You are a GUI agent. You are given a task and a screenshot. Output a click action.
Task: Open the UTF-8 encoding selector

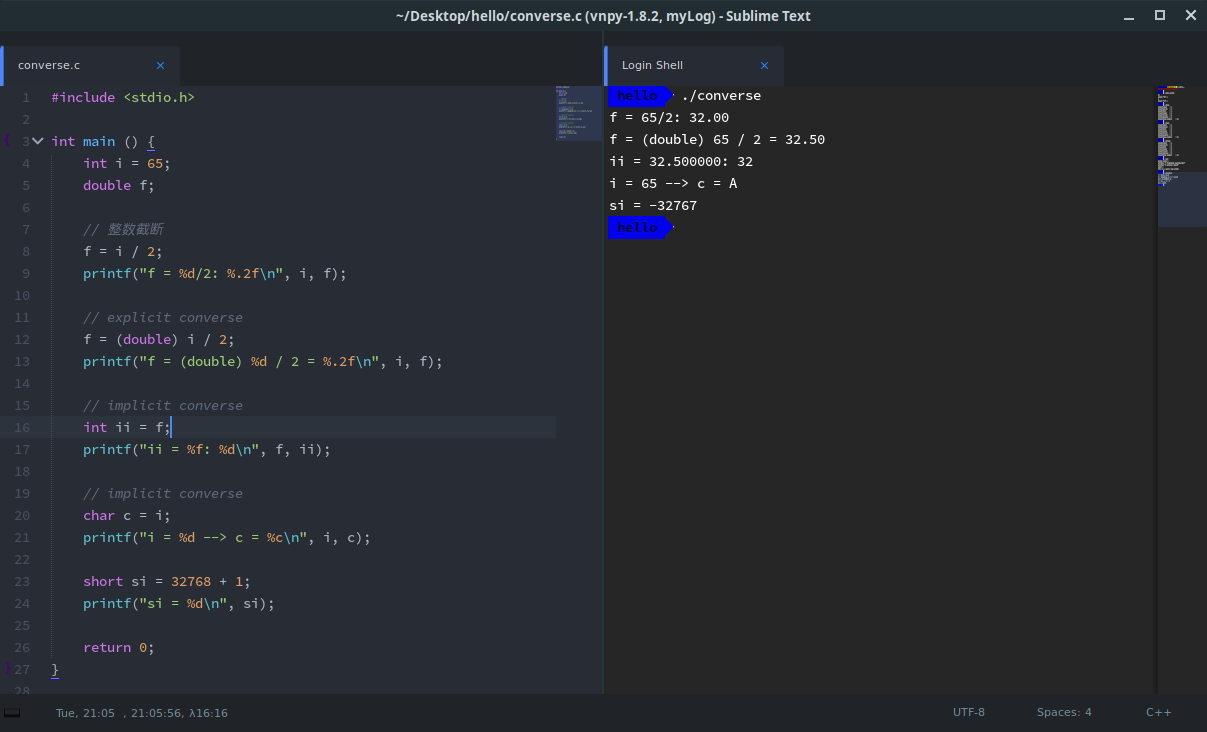968,712
